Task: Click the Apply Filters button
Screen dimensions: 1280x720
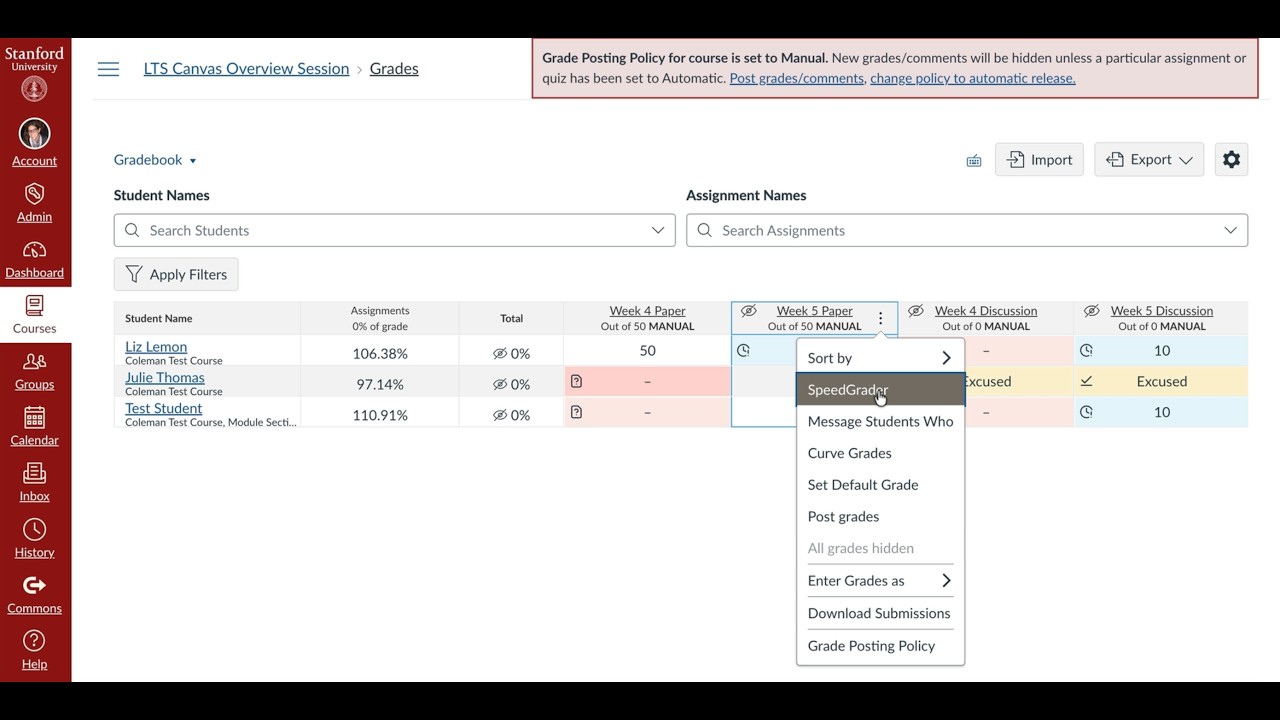Action: tap(176, 274)
